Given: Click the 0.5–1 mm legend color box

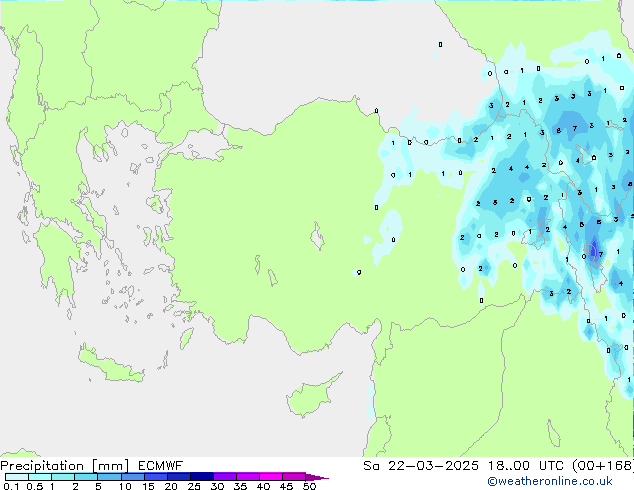Looking at the screenshot, I should pos(40,477).
